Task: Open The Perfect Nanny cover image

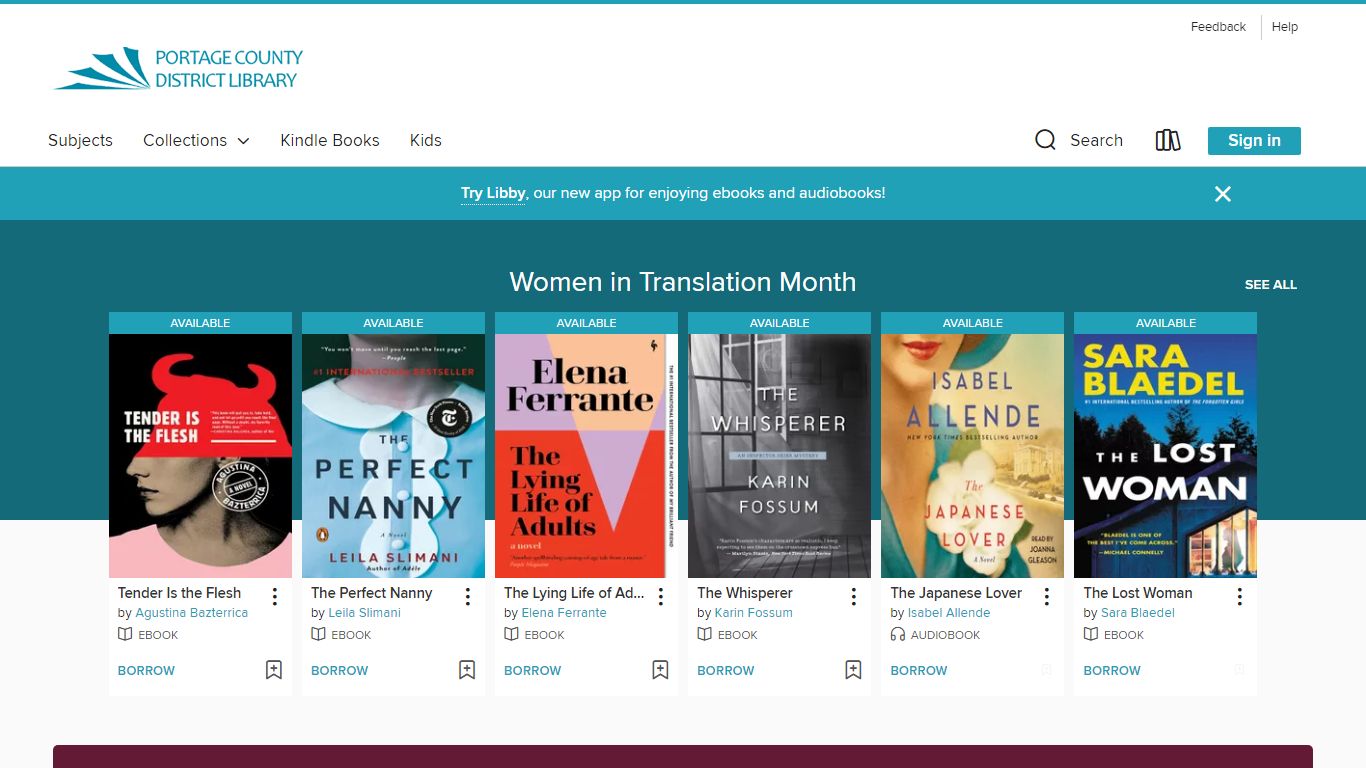Action: coord(393,456)
